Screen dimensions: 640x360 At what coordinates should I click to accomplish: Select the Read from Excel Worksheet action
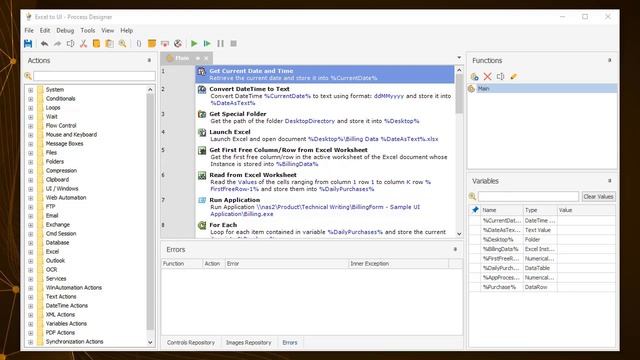325,182
